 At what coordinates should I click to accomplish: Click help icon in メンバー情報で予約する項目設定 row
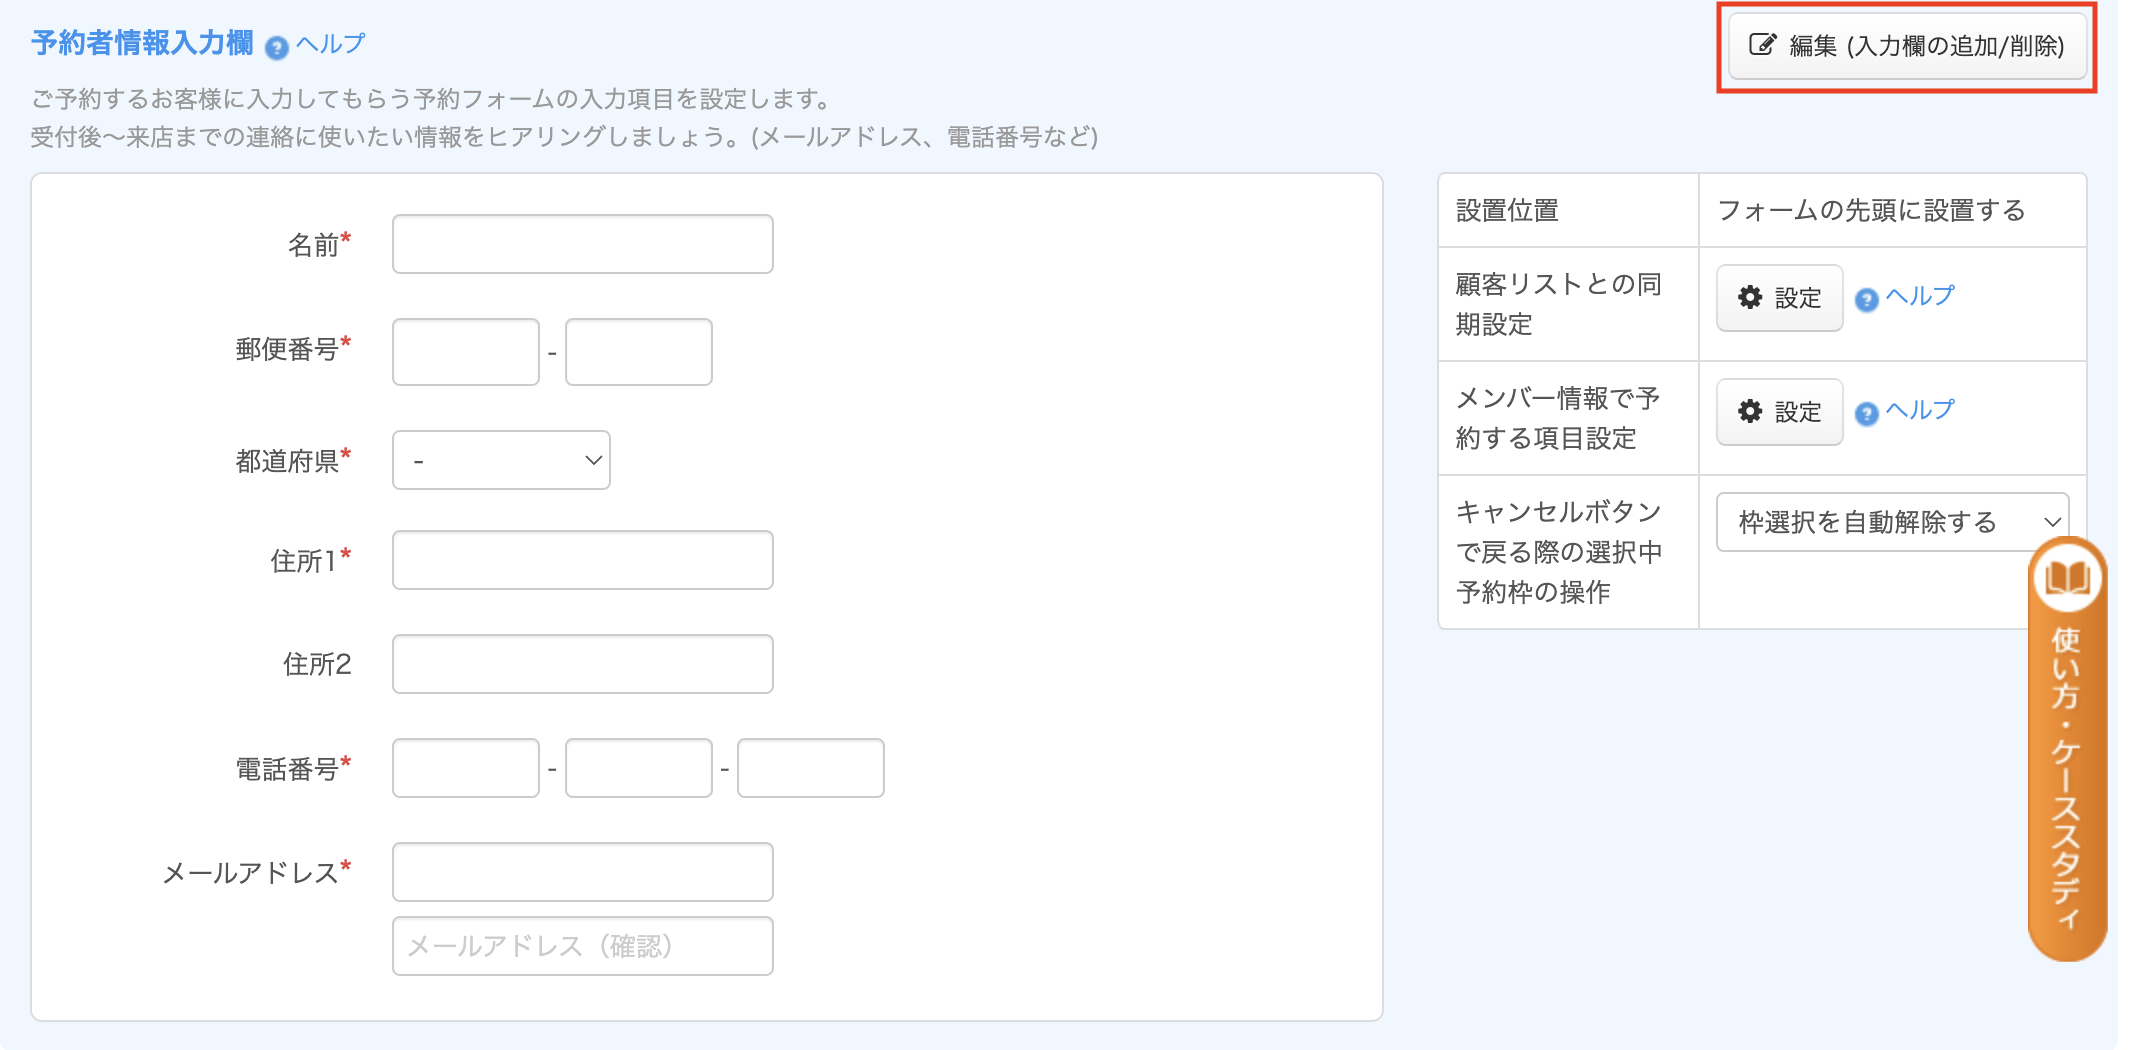1866,414
